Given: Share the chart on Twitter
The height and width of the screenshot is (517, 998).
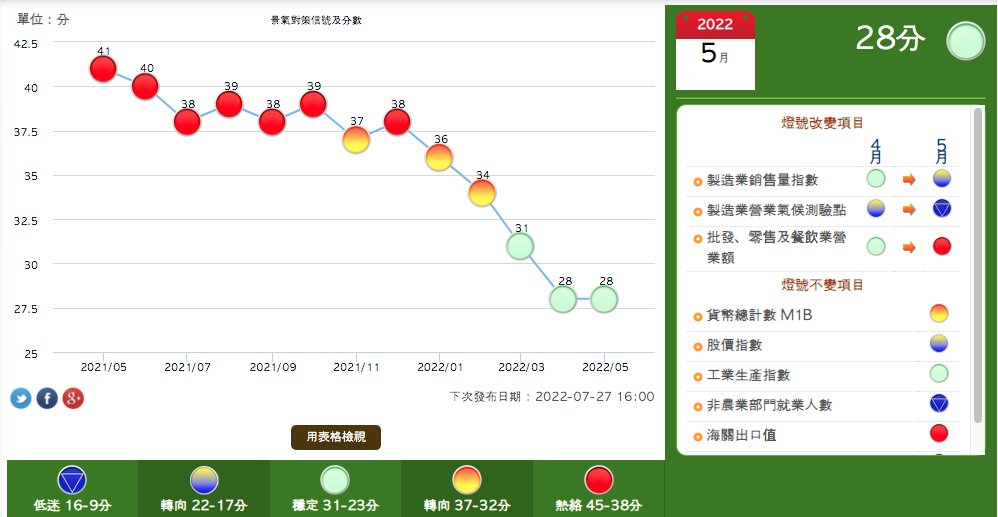Looking at the screenshot, I should 21,399.
